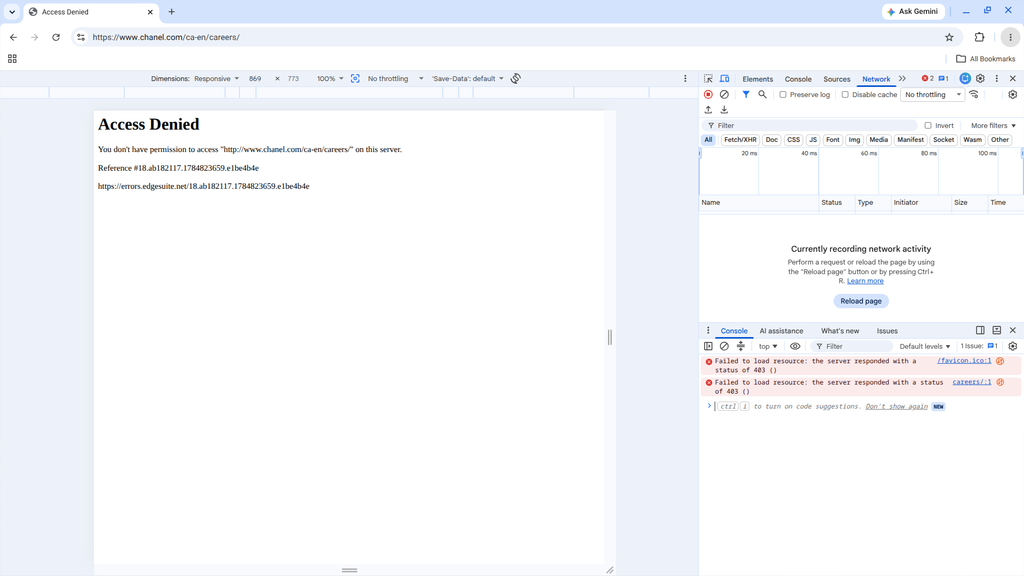Open console top context dropdown
Viewport: 1024px width, 576px height.
(x=768, y=346)
